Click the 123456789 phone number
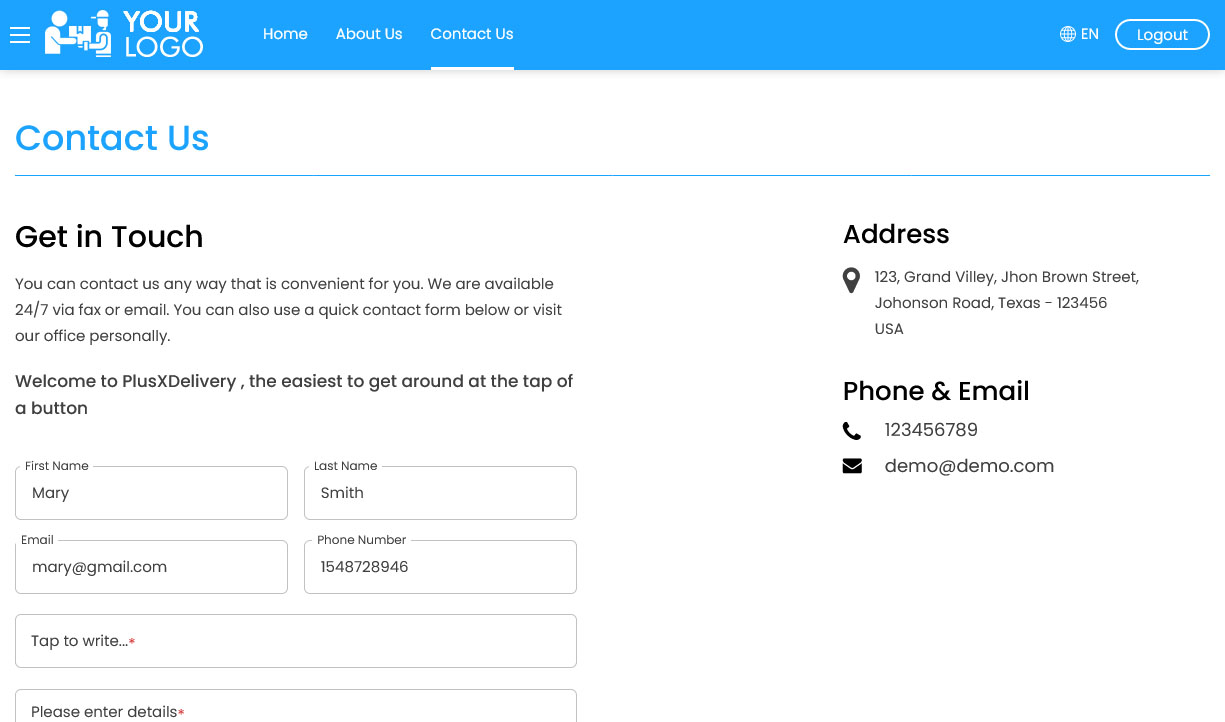The width and height of the screenshot is (1225, 722). (x=931, y=430)
